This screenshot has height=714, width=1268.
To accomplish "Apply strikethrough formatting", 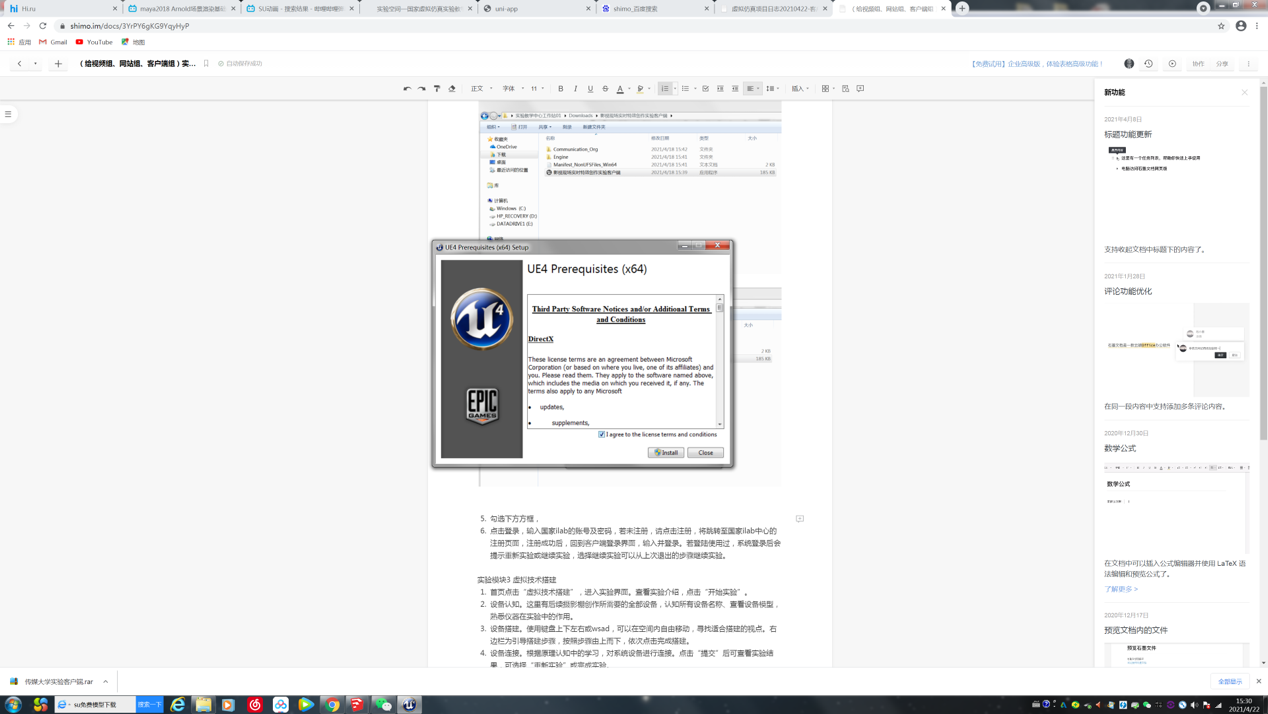I will [x=605, y=89].
